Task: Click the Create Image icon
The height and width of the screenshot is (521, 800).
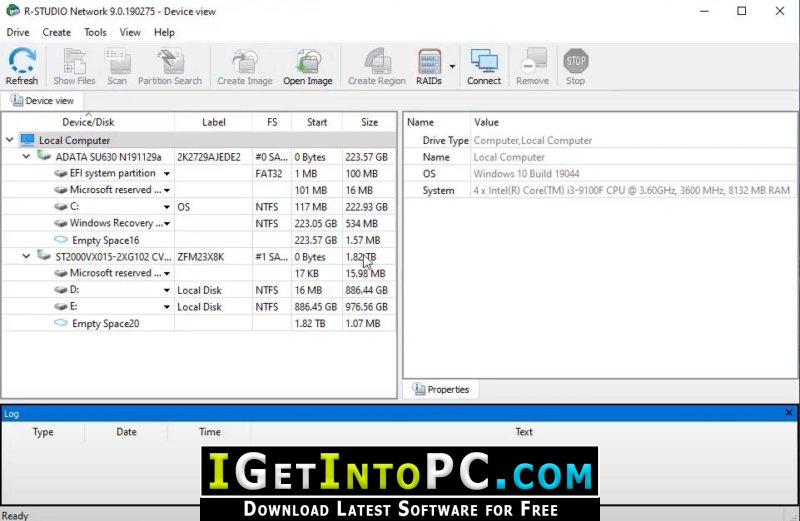Action: tap(245, 66)
